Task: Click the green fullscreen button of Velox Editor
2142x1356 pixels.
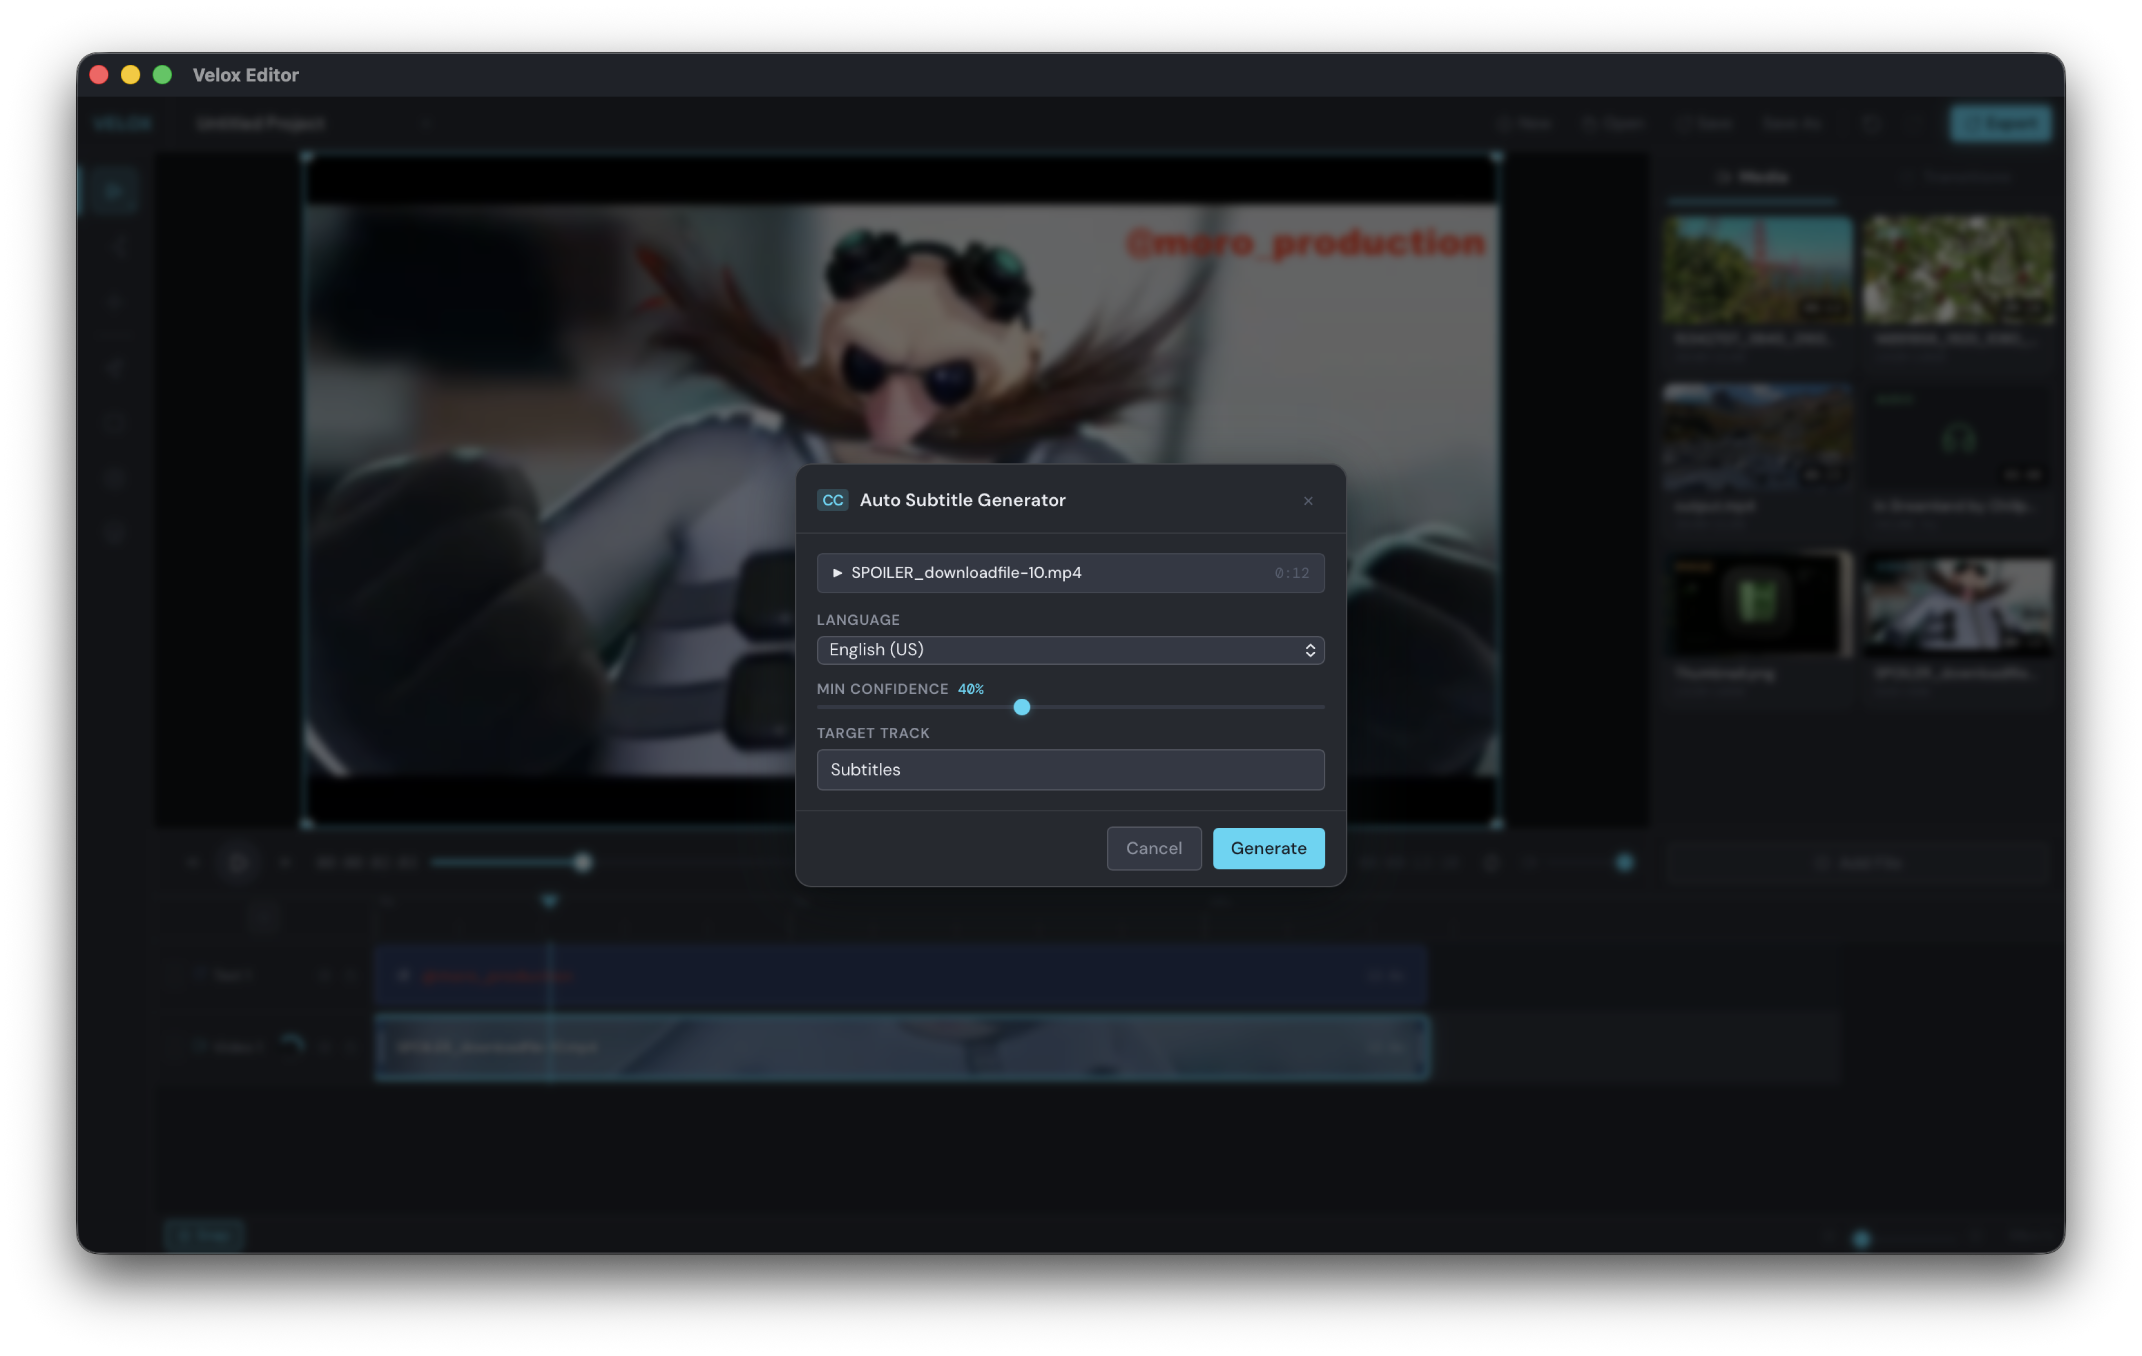Action: [162, 75]
